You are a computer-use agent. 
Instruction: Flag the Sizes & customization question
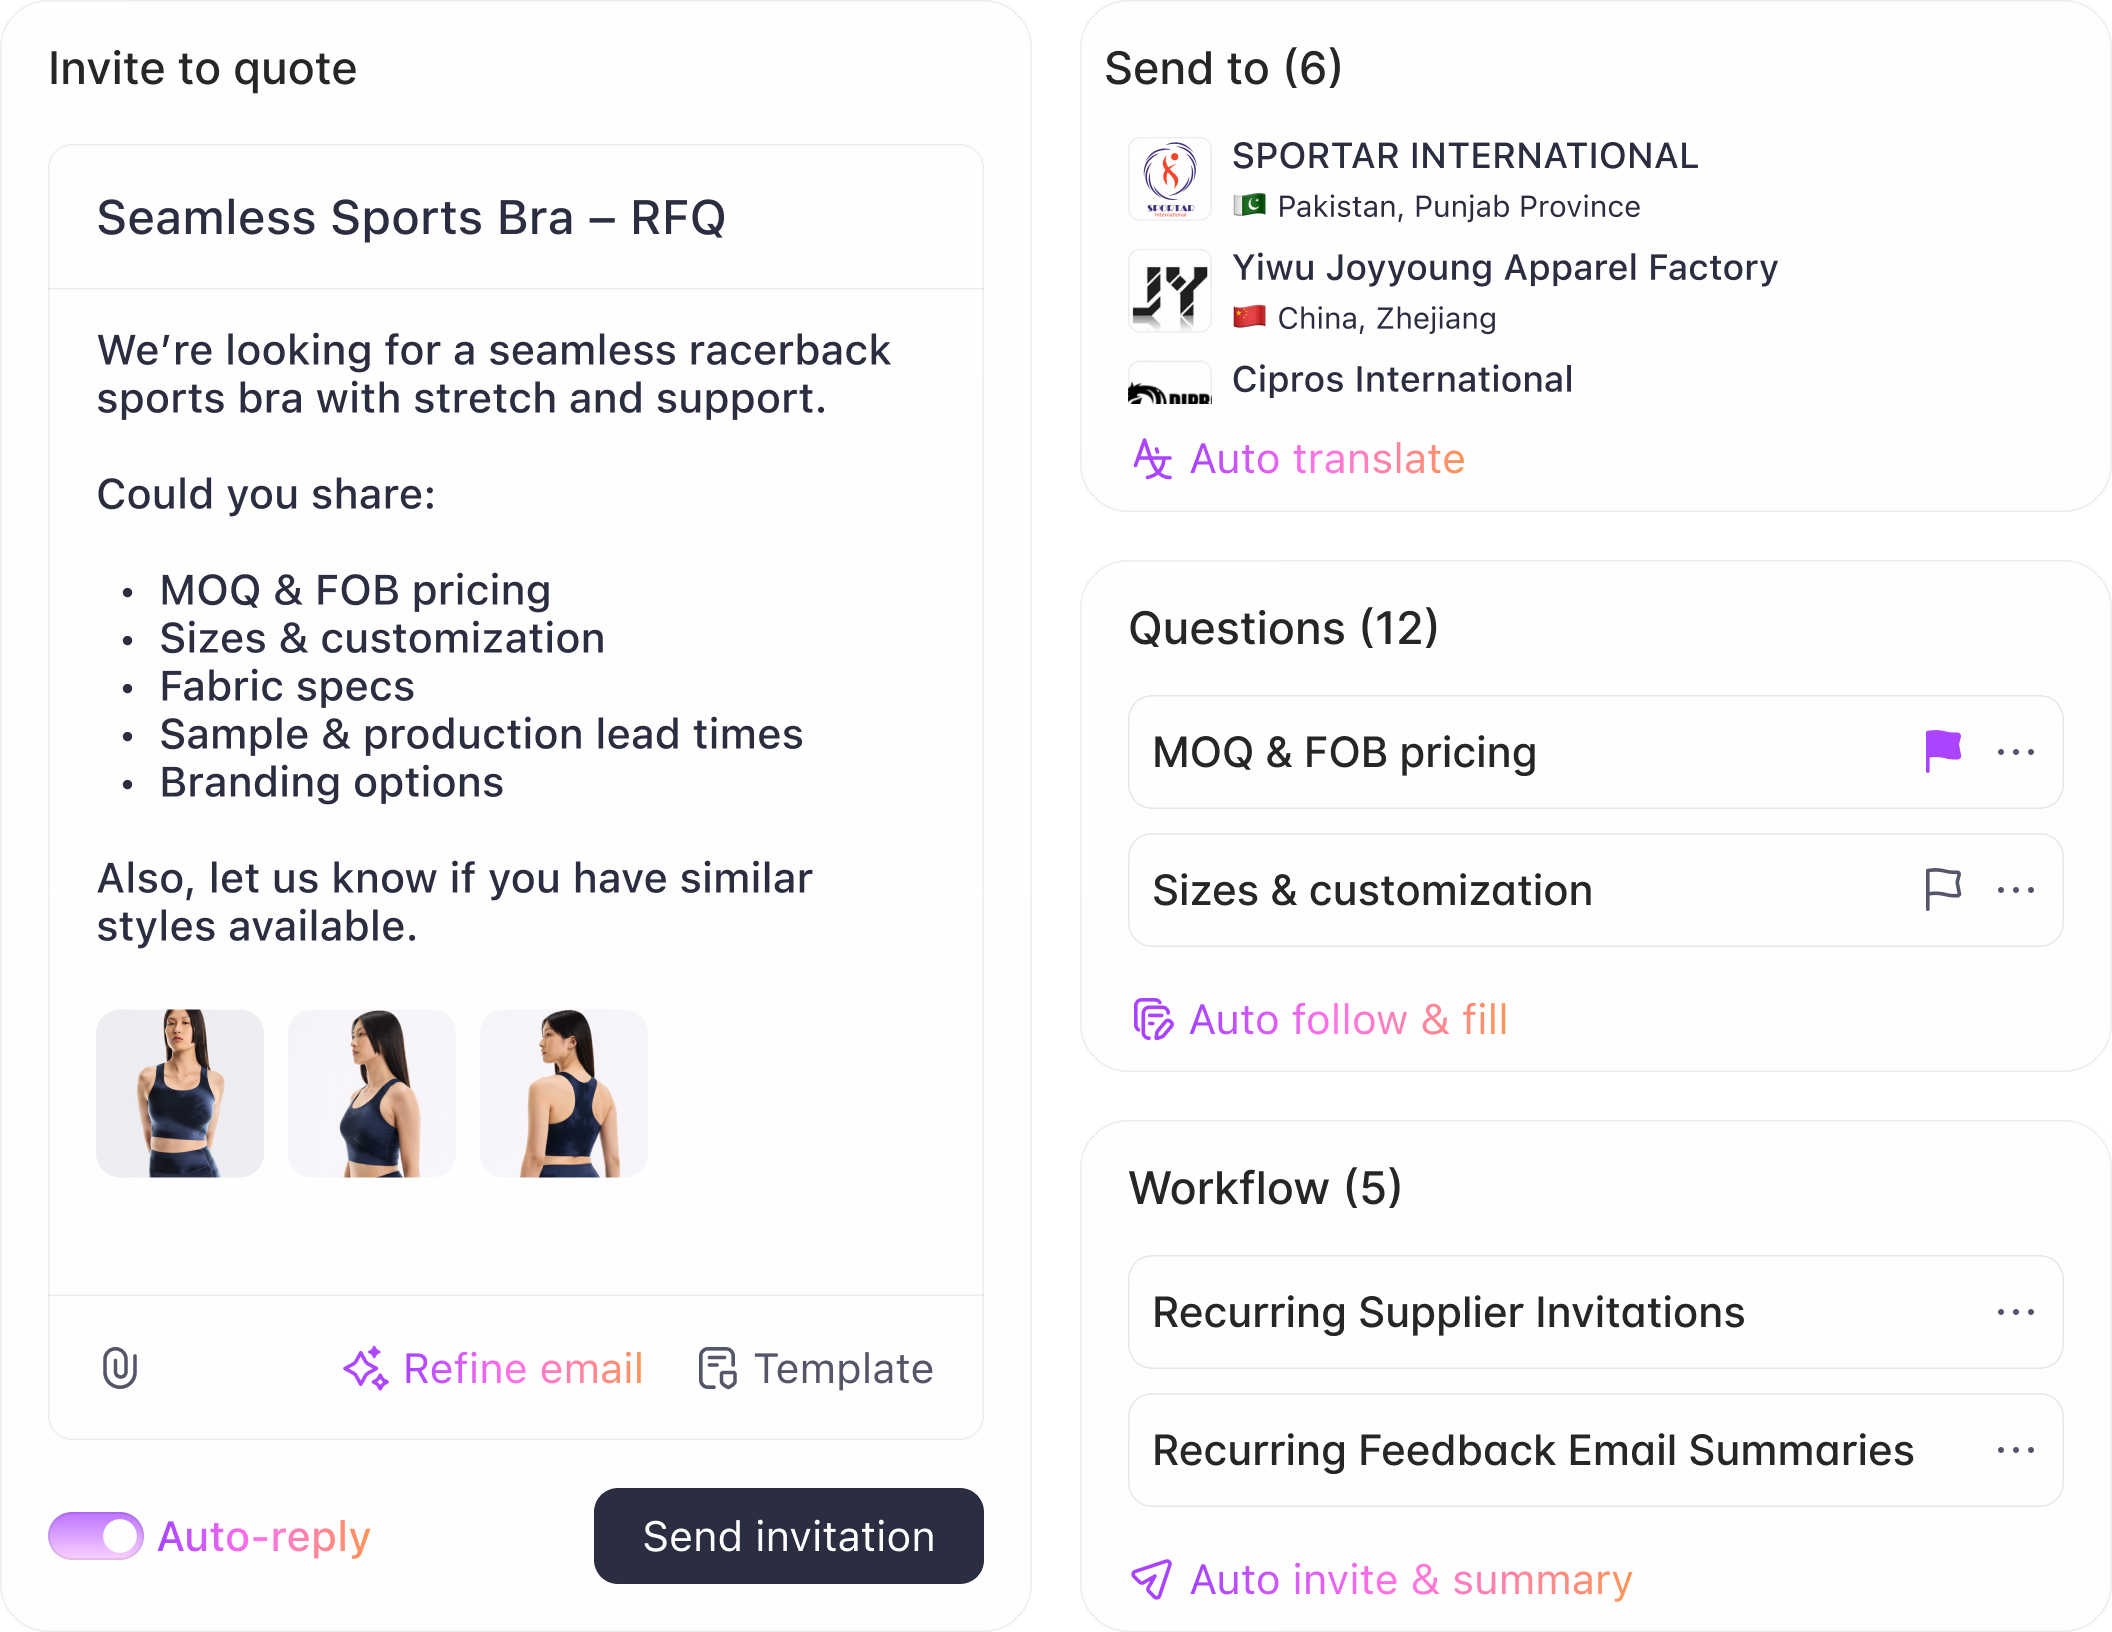point(1943,889)
